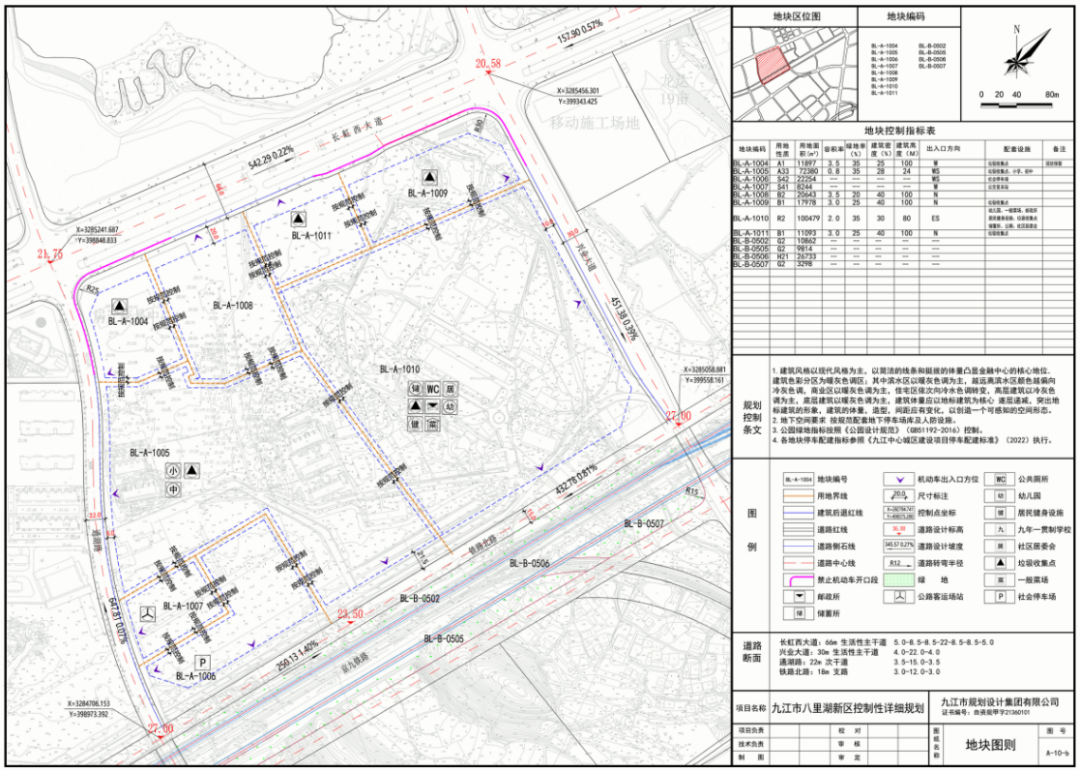Click the 移动施工场地 map label
The width and height of the screenshot is (1080, 770).
595,124
